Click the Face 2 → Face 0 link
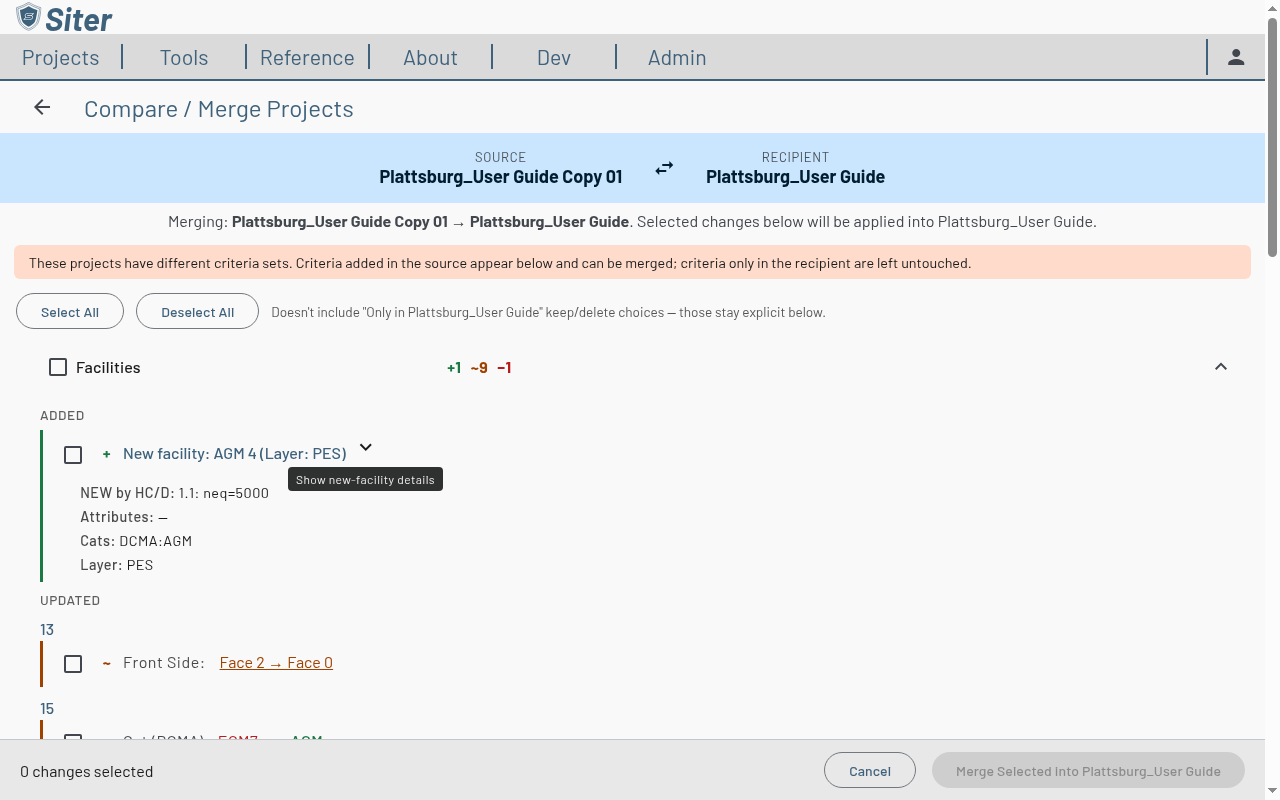Image resolution: width=1280 pixels, height=800 pixels. 276,663
